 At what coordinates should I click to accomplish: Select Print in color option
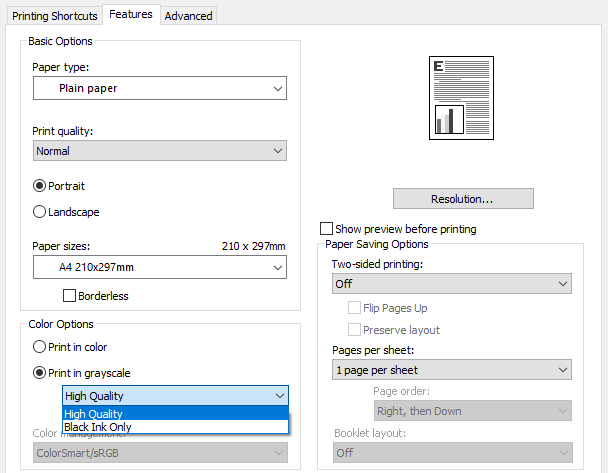[40, 347]
